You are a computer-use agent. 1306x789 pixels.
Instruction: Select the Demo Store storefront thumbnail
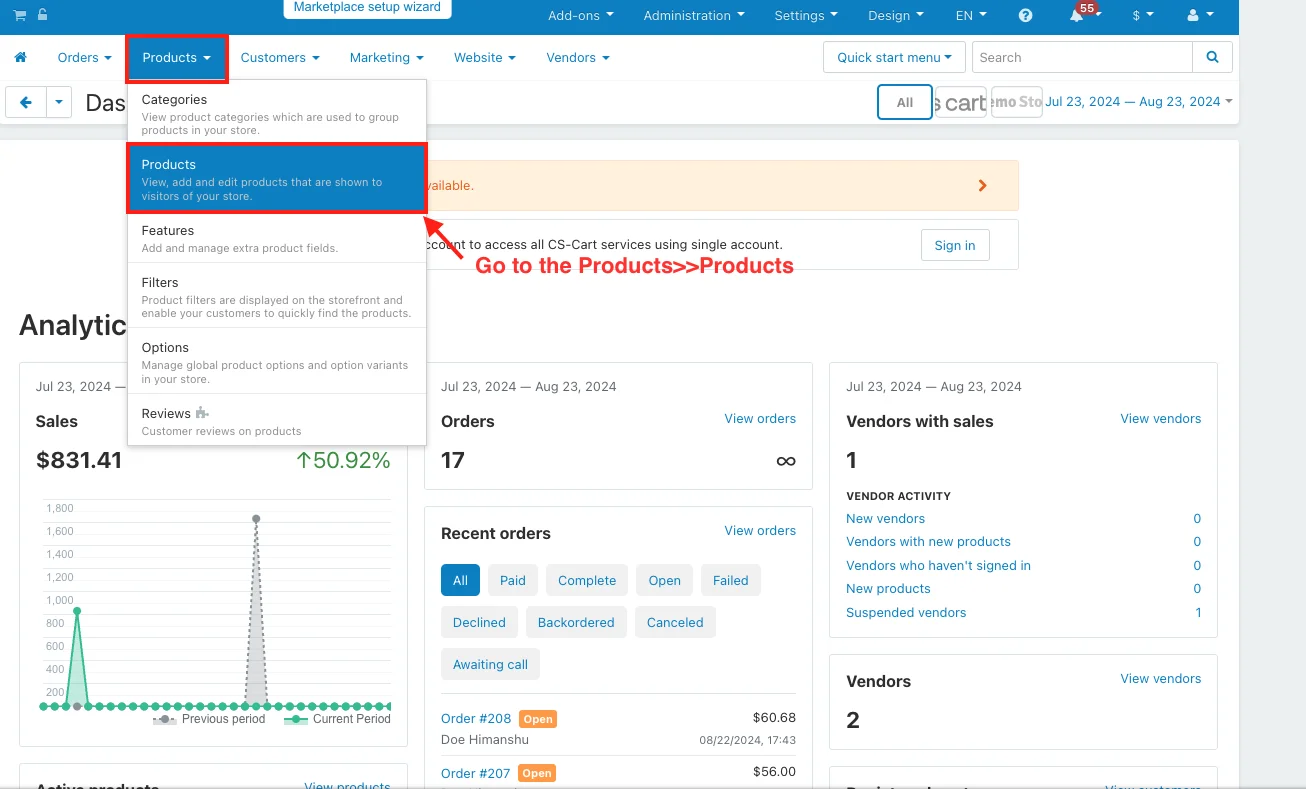click(x=1017, y=102)
